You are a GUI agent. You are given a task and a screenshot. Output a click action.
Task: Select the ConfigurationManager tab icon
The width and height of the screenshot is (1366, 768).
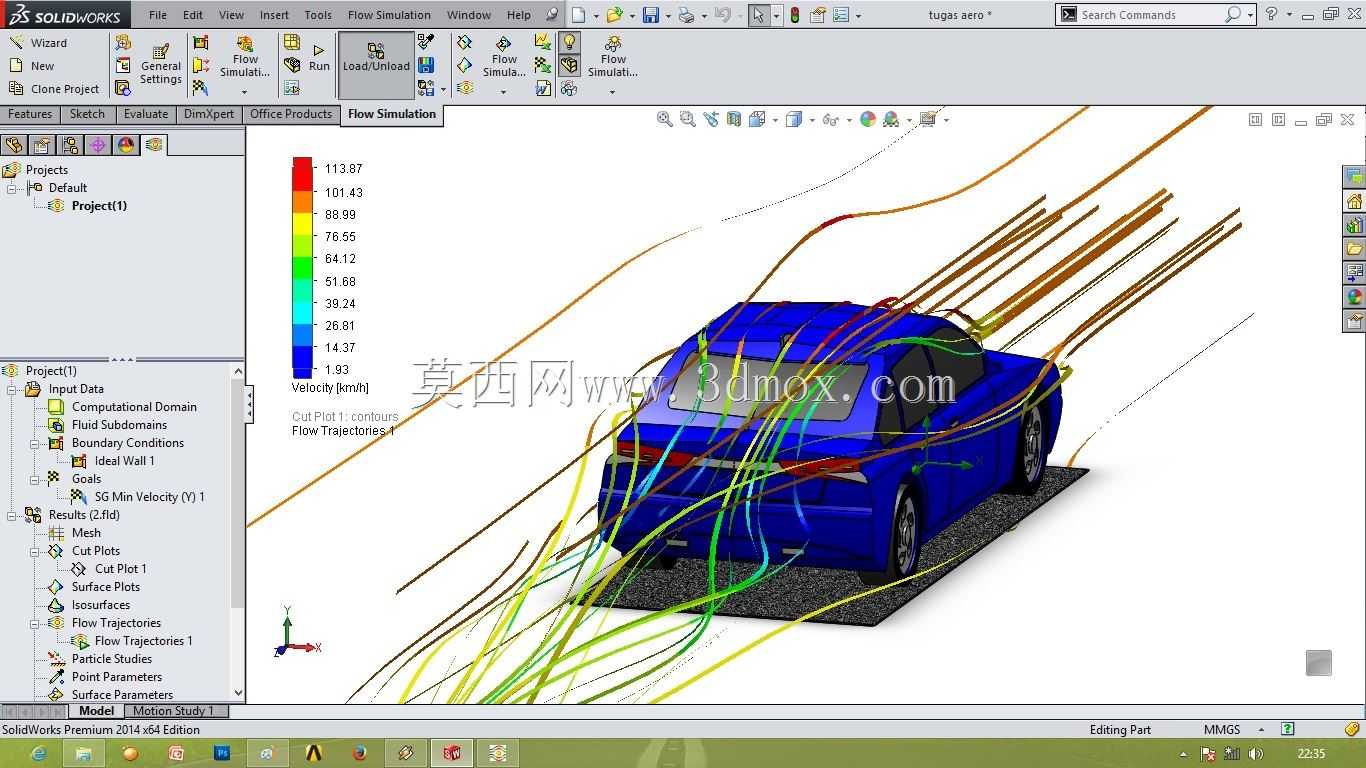[70, 145]
